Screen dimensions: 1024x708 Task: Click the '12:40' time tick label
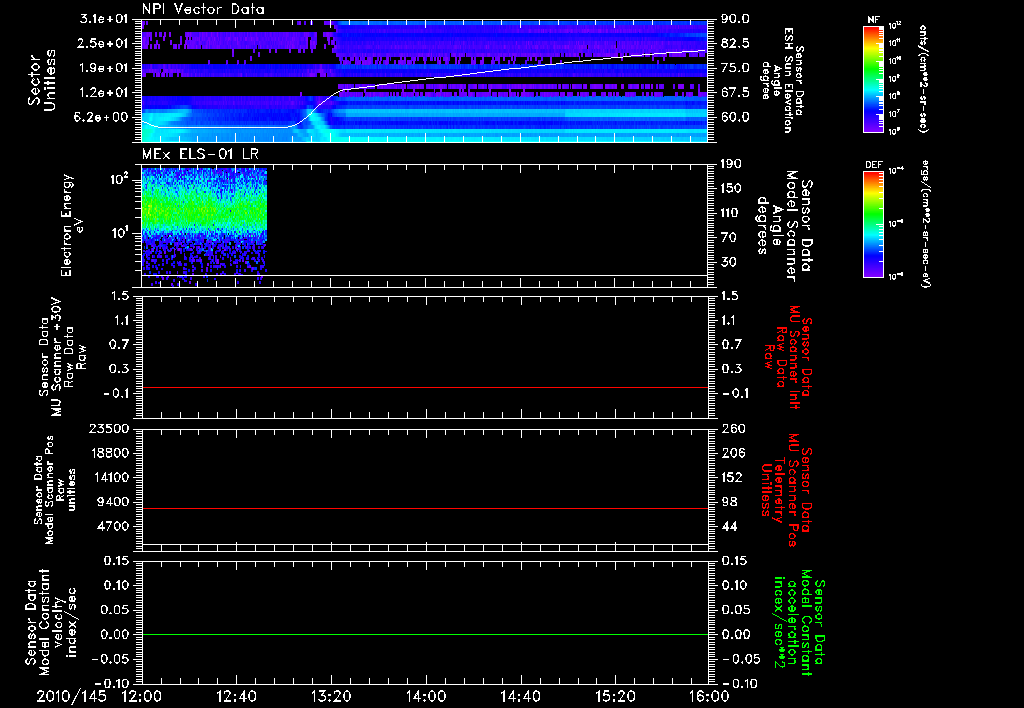pos(236,696)
